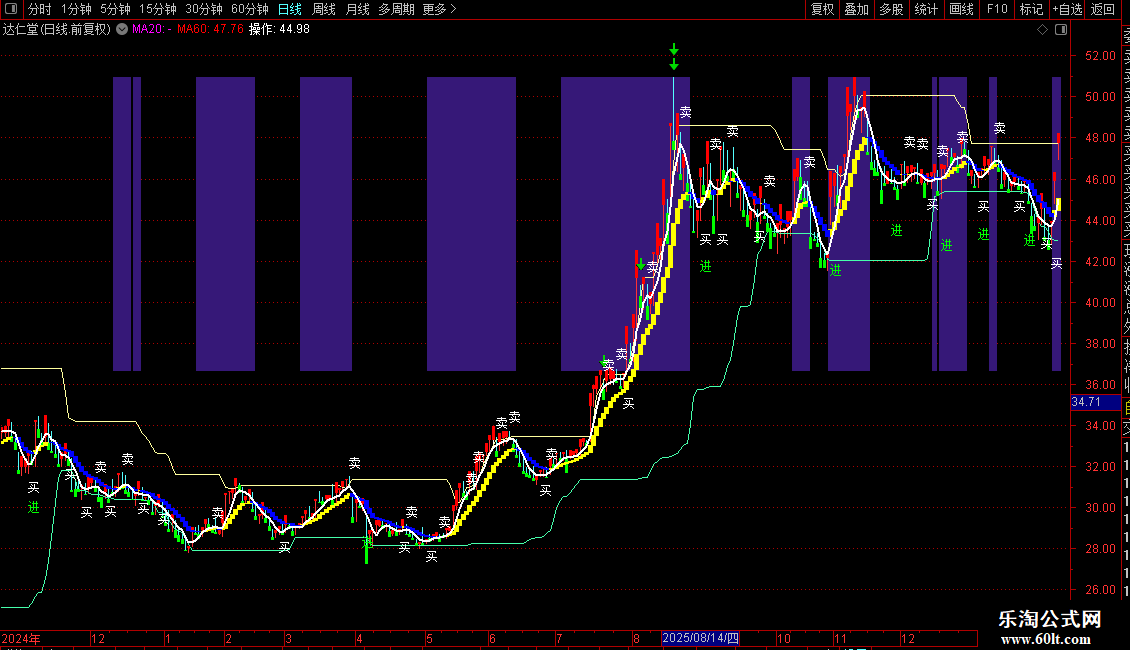1130x650 pixels.
Task: Select the 5分钟 period tab
Action: coord(115,9)
